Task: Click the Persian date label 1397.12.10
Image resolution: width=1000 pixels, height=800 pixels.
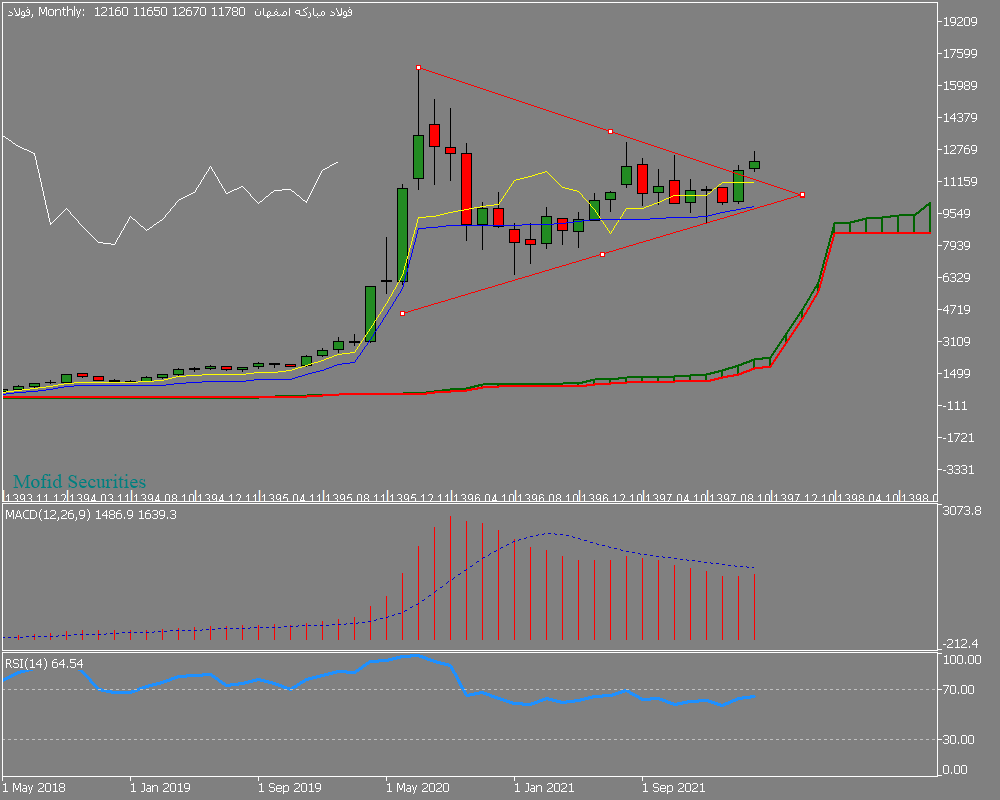Action: pyautogui.click(x=803, y=498)
